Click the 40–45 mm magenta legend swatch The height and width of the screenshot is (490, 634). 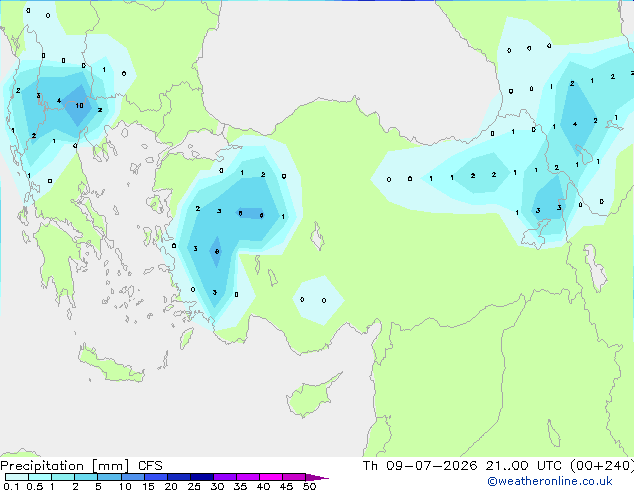point(271,477)
